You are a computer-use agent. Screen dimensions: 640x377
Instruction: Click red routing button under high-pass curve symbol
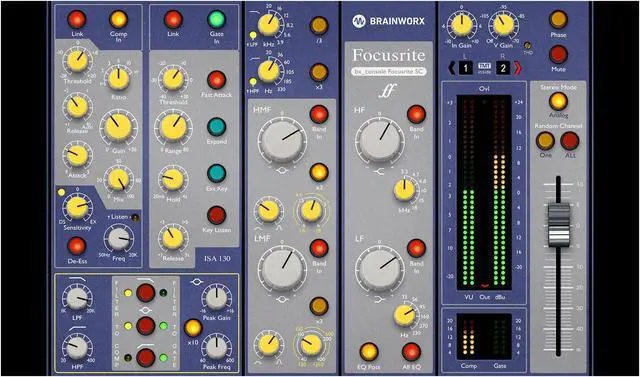coord(146,358)
